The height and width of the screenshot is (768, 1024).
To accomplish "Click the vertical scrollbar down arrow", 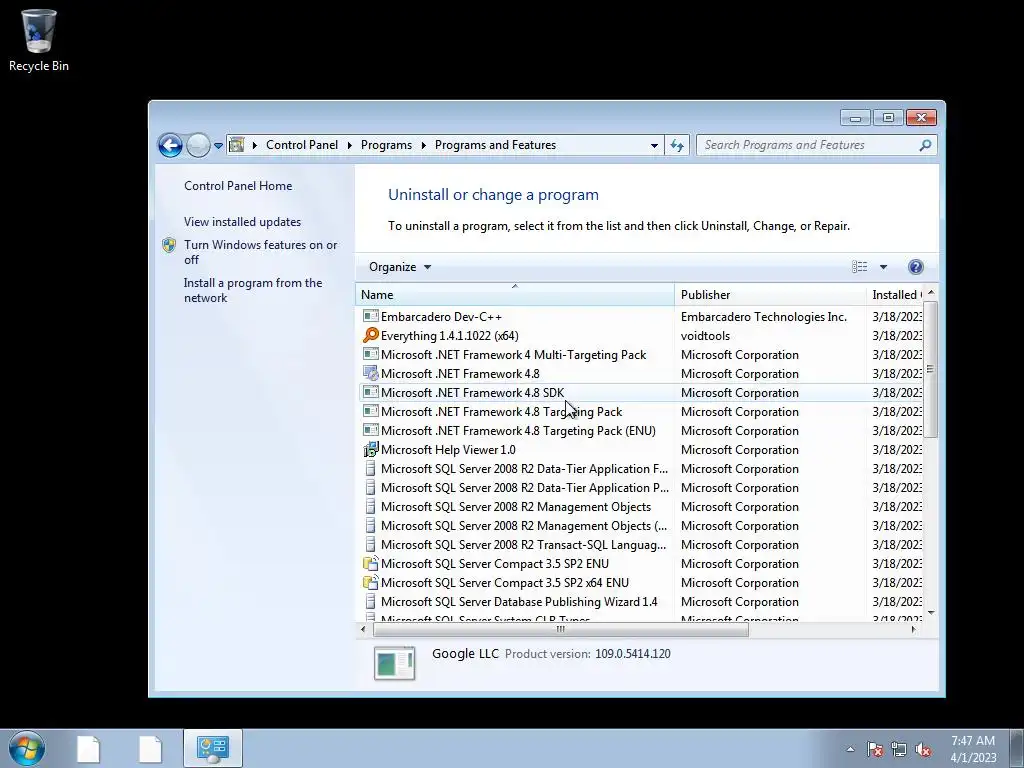I will (x=931, y=613).
